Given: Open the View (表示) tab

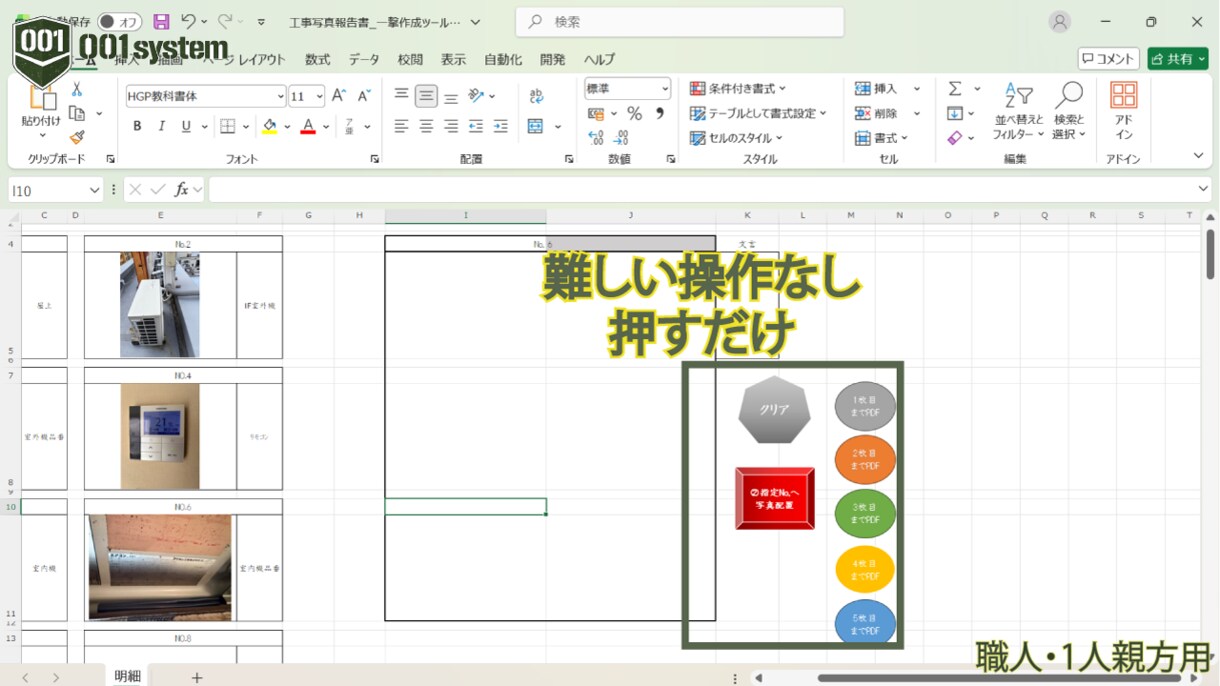Looking at the screenshot, I should (x=453, y=60).
